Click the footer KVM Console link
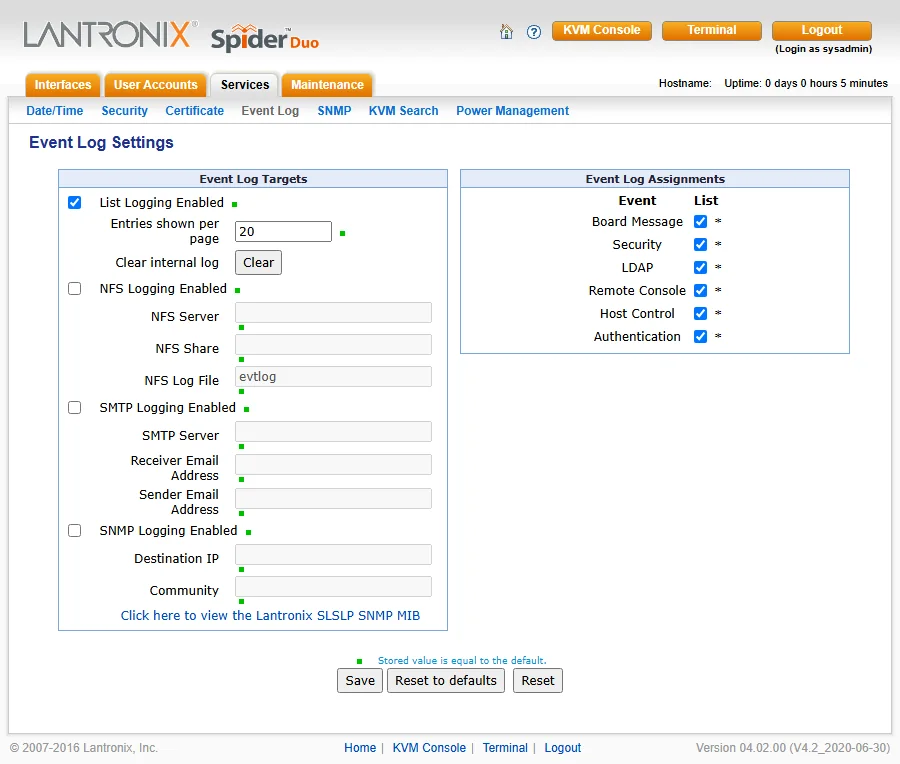Viewport: 900px width, 764px height. [429, 748]
